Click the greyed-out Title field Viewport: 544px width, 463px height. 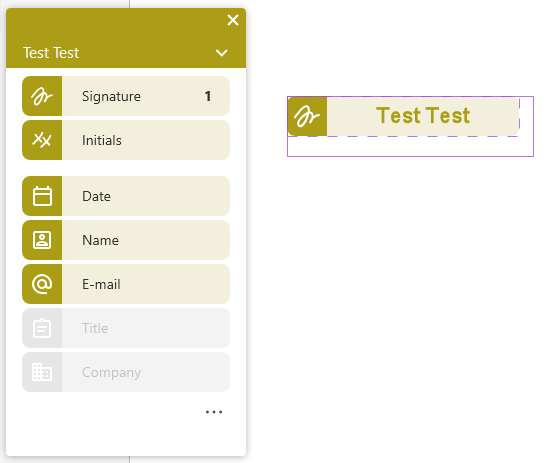click(126, 328)
